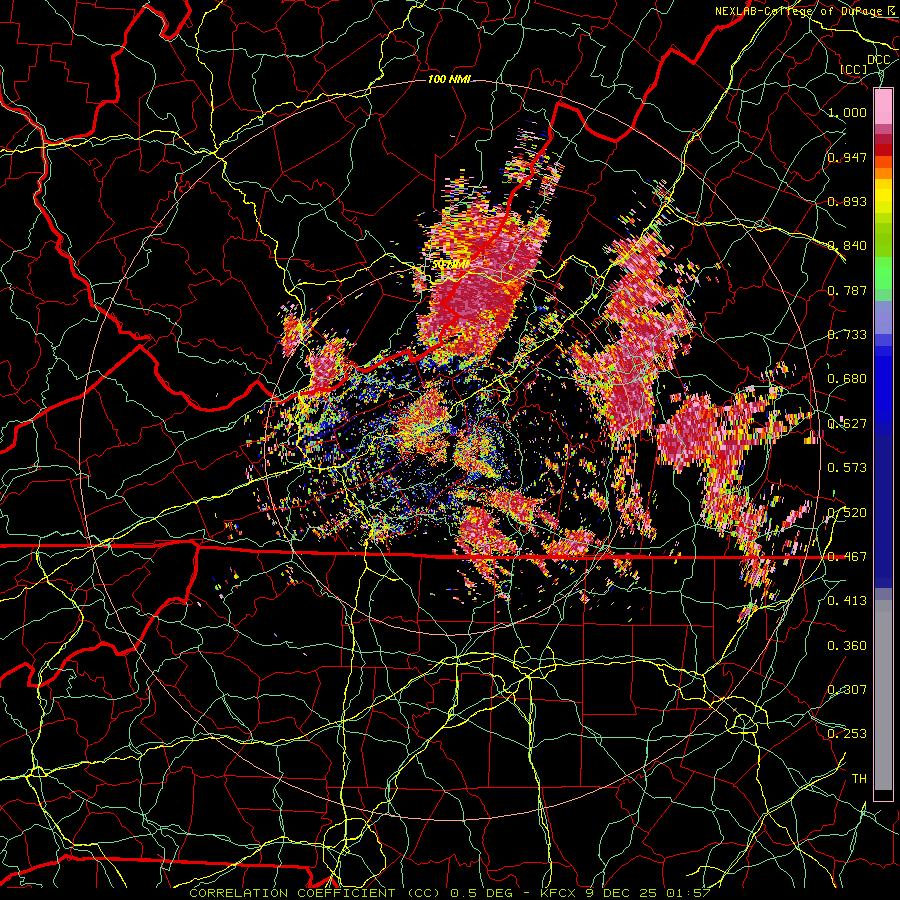Image resolution: width=900 pixels, height=900 pixels.
Task: Click the 0.733 scale value
Action: click(x=847, y=335)
